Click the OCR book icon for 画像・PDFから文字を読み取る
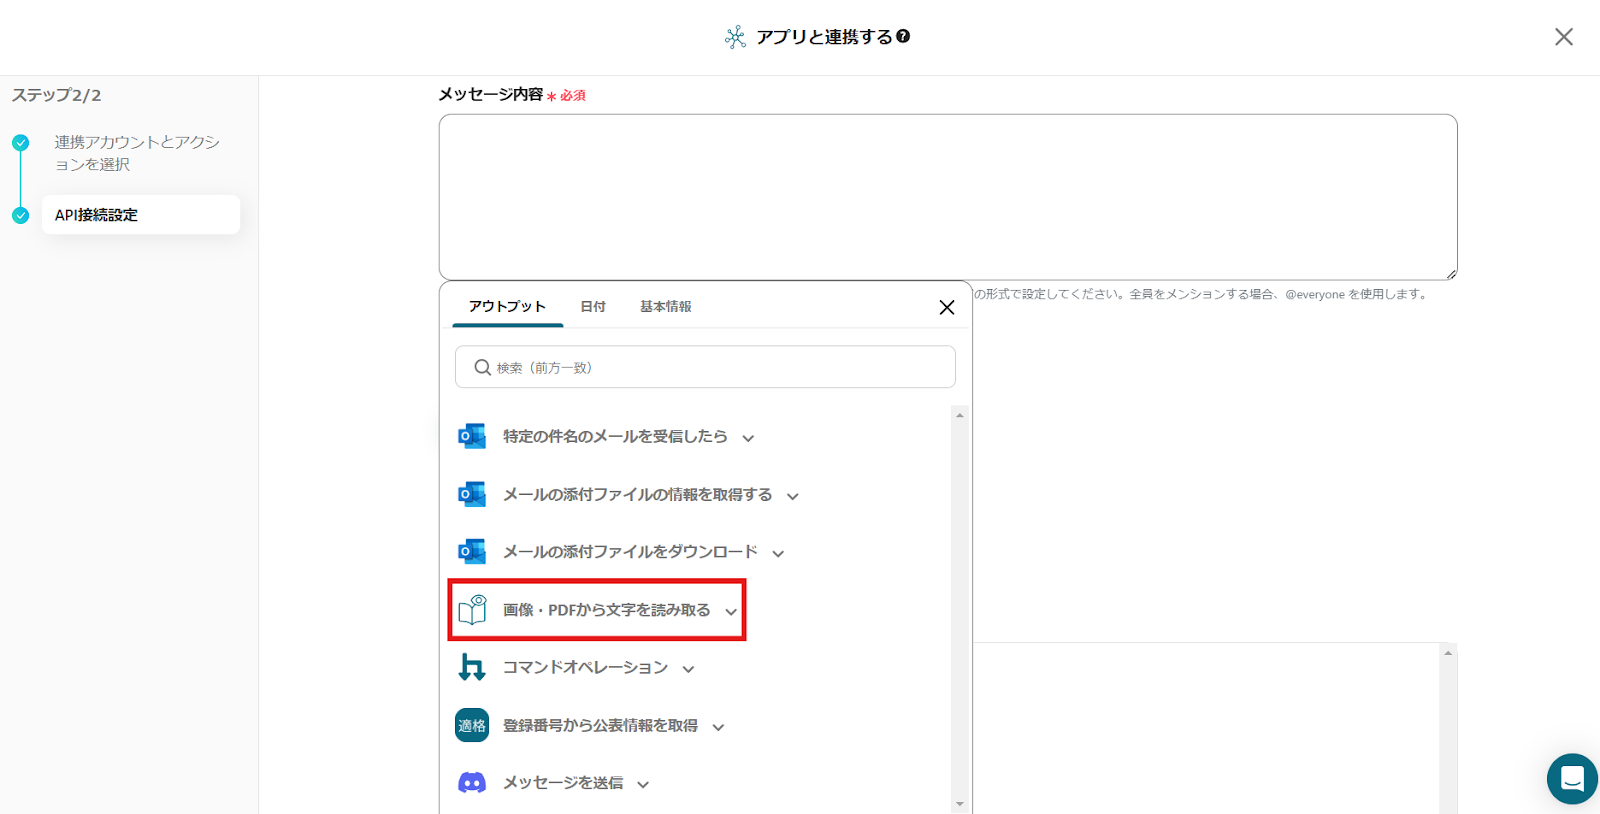 [472, 610]
